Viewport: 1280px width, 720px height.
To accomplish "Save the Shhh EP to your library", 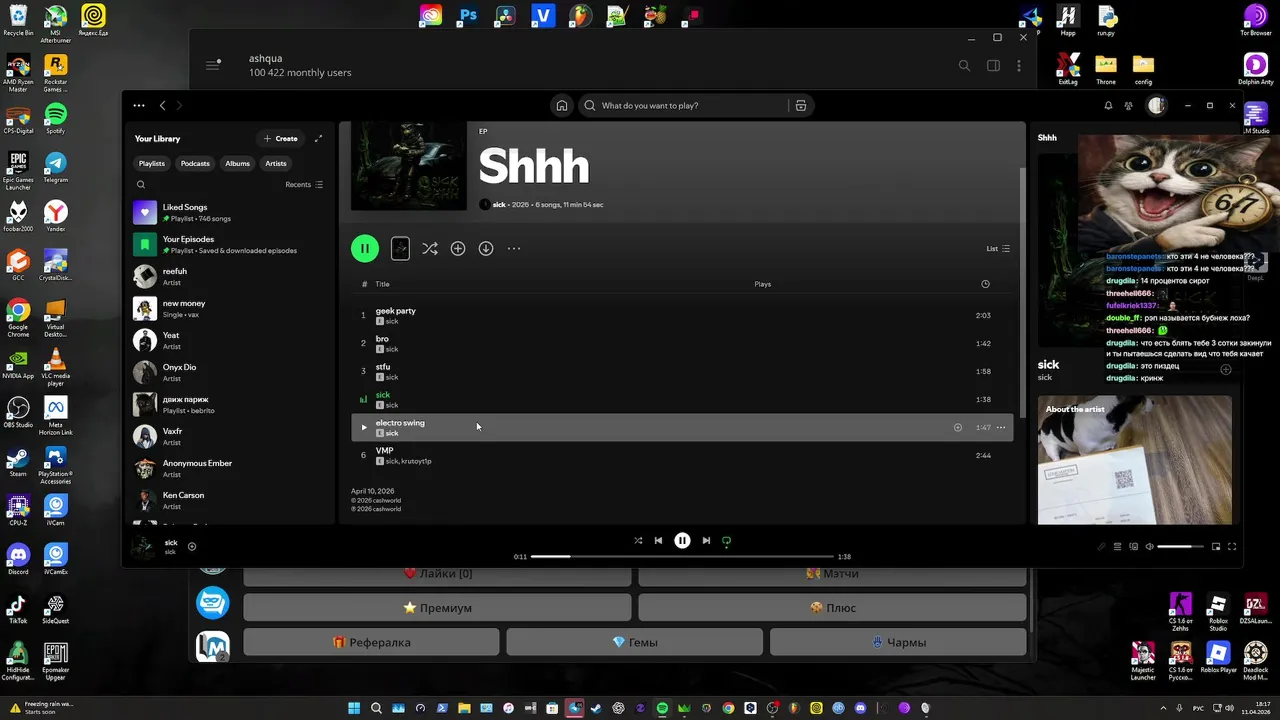I will coord(458,248).
